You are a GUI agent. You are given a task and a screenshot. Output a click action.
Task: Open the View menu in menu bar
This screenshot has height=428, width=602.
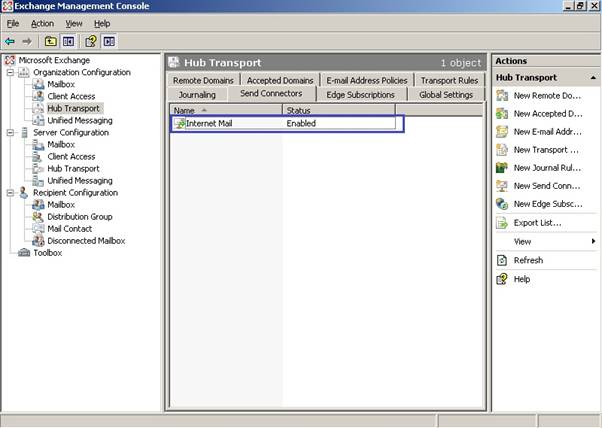pos(74,24)
